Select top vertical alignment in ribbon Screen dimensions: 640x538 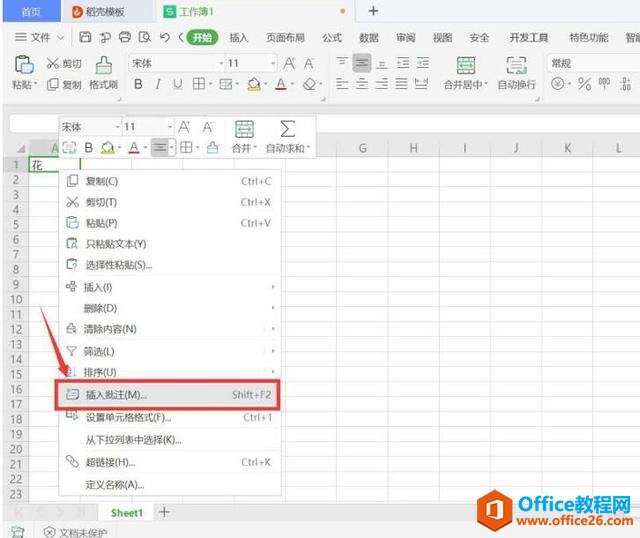(x=342, y=62)
